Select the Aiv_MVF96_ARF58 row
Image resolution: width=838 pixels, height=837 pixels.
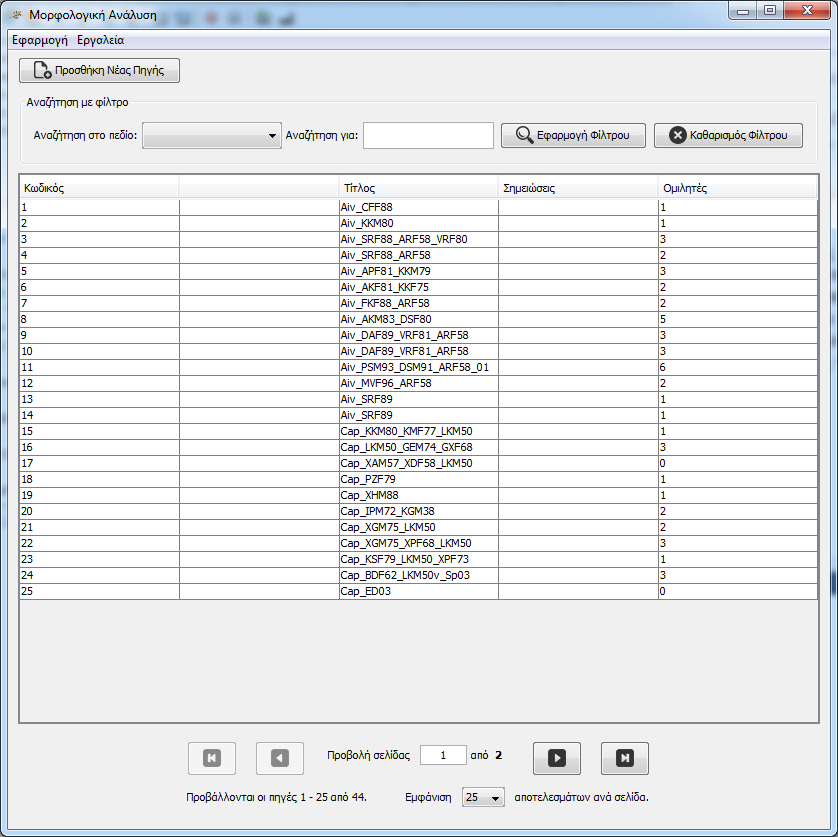[418, 384]
